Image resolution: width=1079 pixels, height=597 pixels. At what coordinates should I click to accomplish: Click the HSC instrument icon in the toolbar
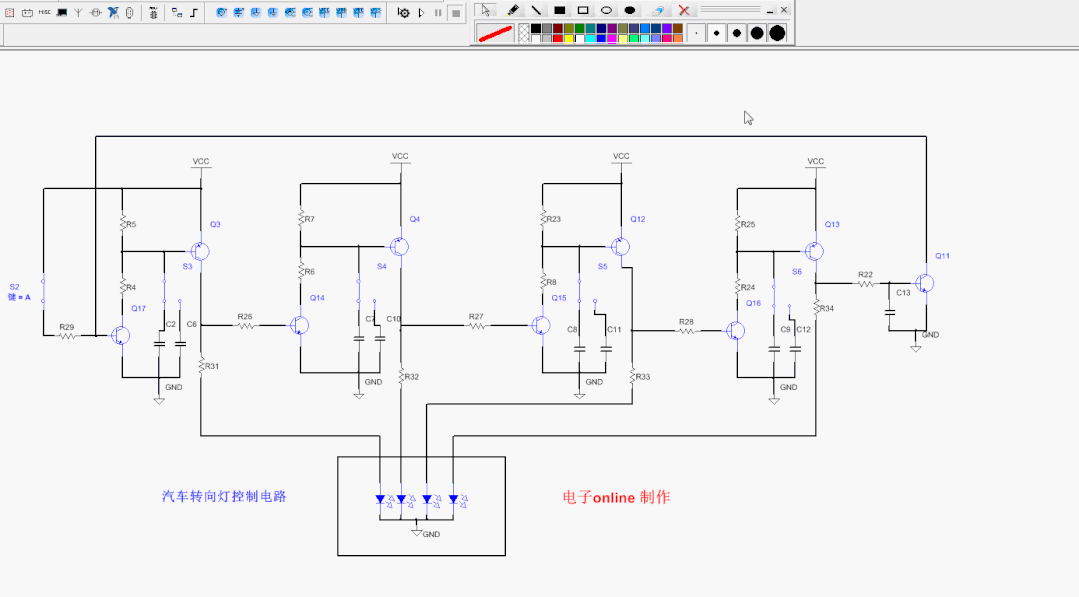46,12
